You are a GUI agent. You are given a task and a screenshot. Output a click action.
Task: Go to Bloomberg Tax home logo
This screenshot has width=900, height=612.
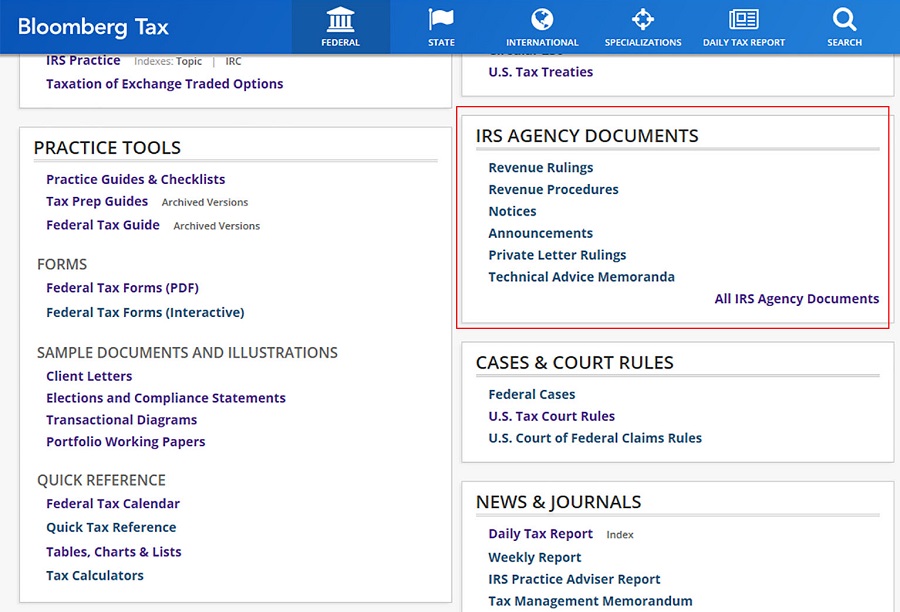click(93, 27)
